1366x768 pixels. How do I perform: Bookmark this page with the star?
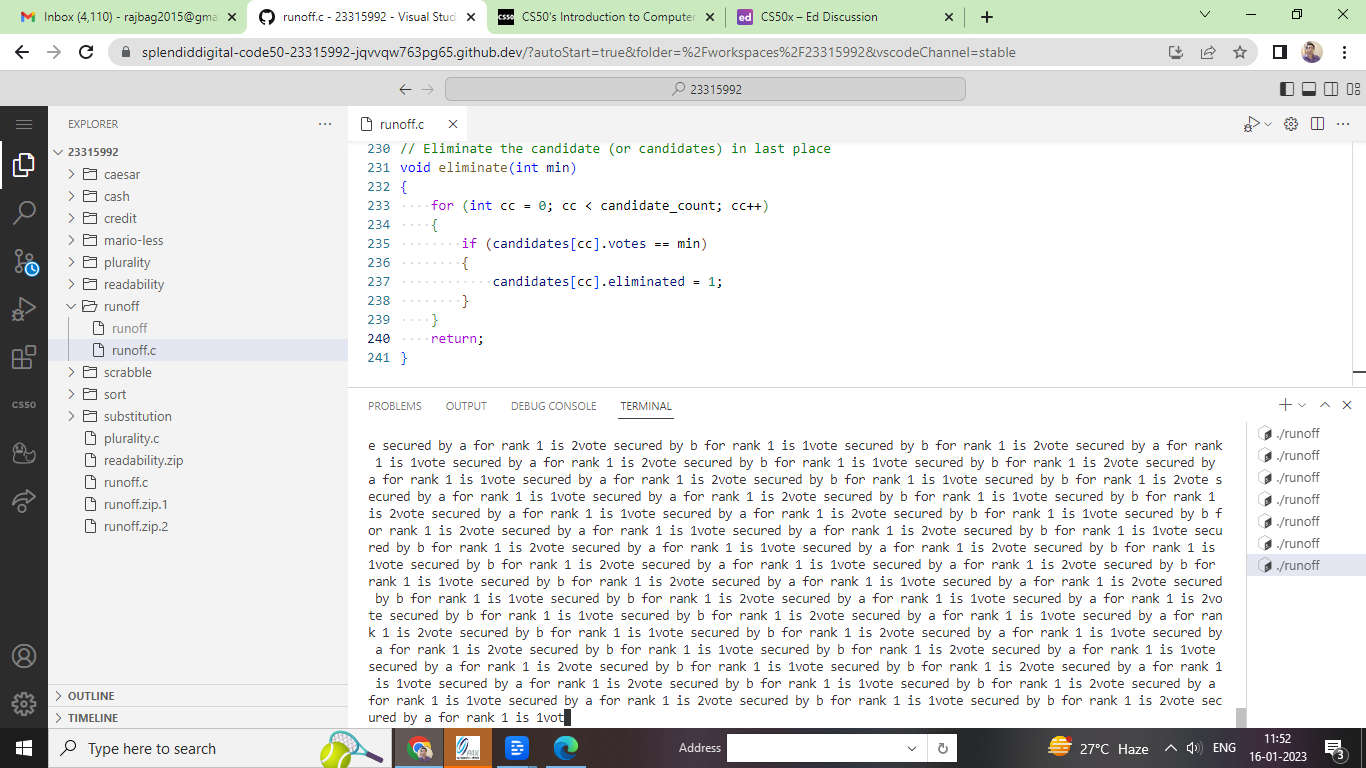(1240, 52)
